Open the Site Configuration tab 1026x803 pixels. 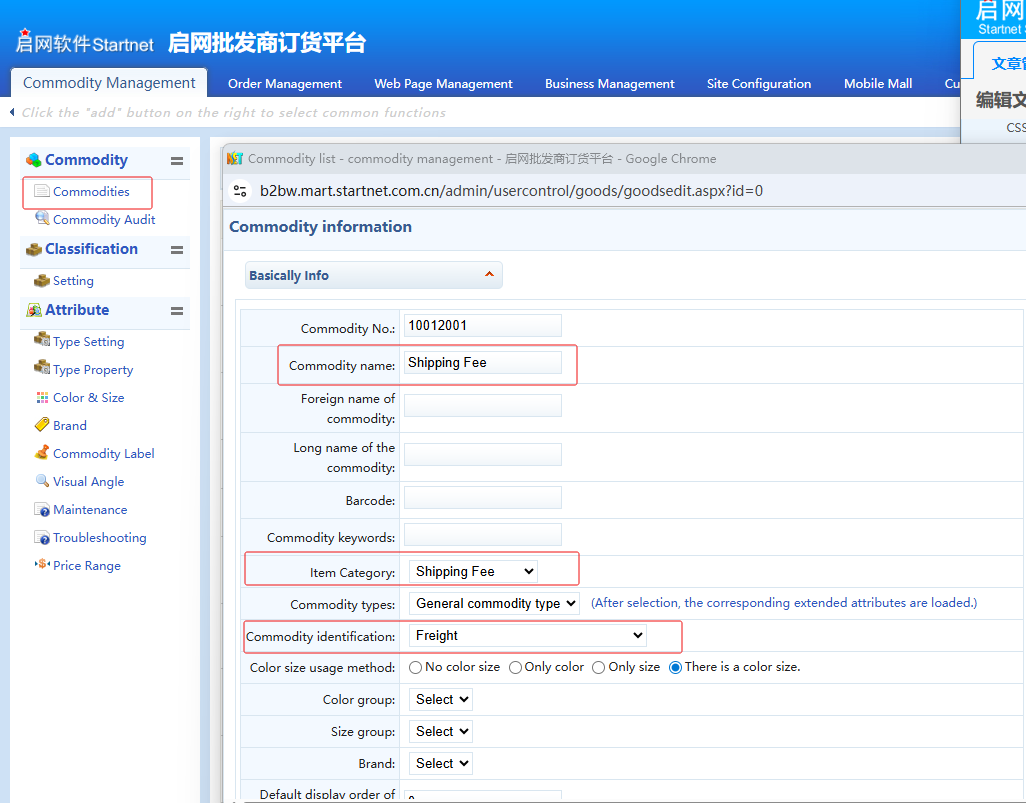click(758, 84)
